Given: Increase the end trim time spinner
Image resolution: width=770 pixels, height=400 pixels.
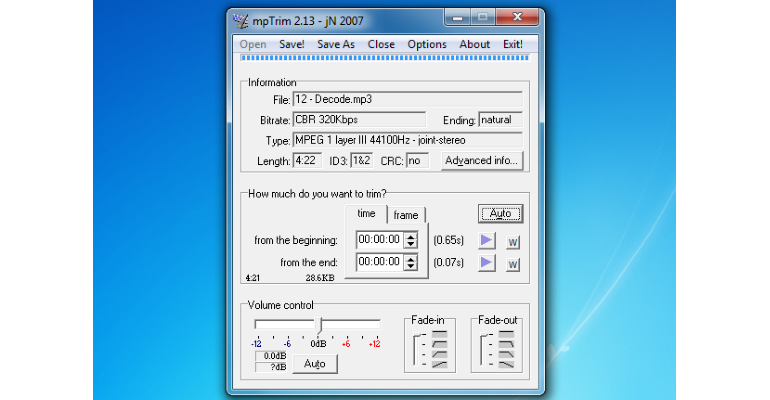Looking at the screenshot, I should click(x=411, y=258).
